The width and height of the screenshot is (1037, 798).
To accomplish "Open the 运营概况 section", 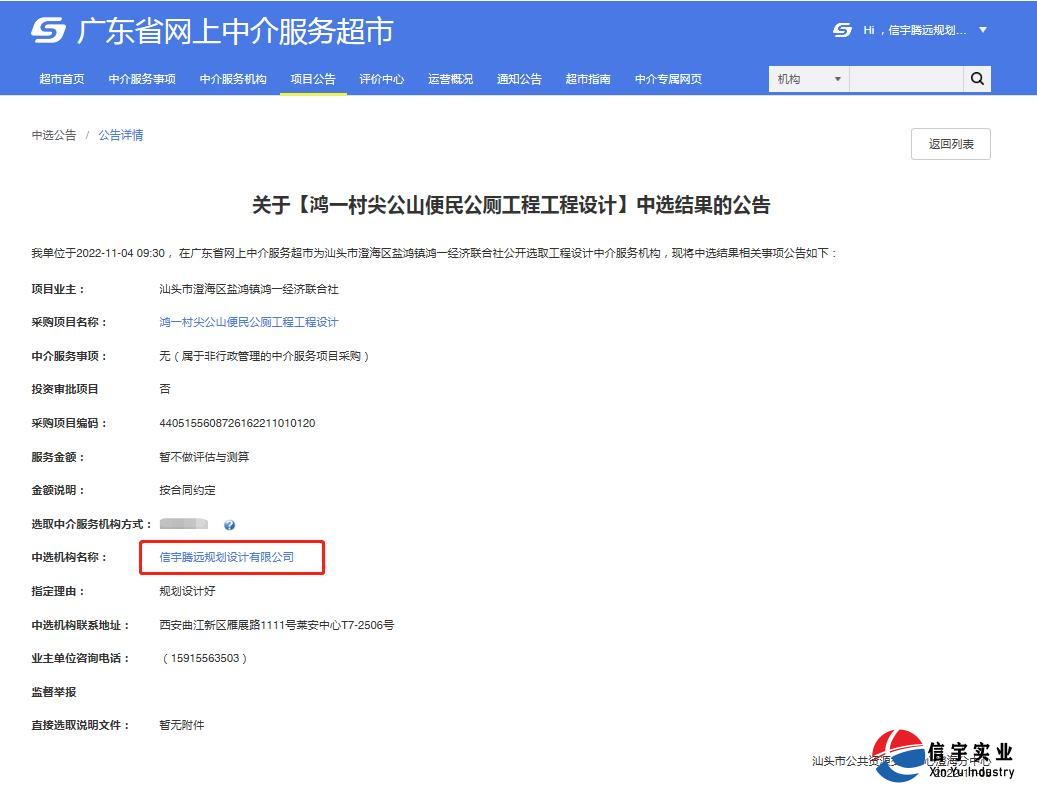I will click(450, 79).
